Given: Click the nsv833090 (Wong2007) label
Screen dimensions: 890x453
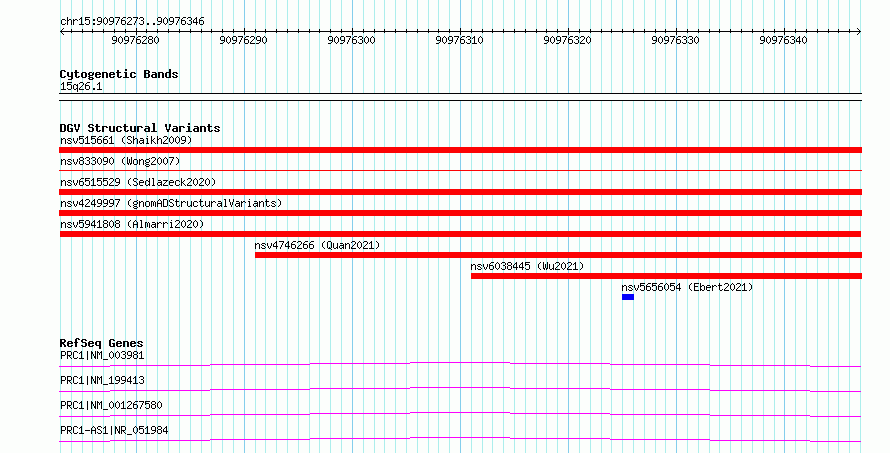Looking at the screenshot, I should click(x=120, y=161).
